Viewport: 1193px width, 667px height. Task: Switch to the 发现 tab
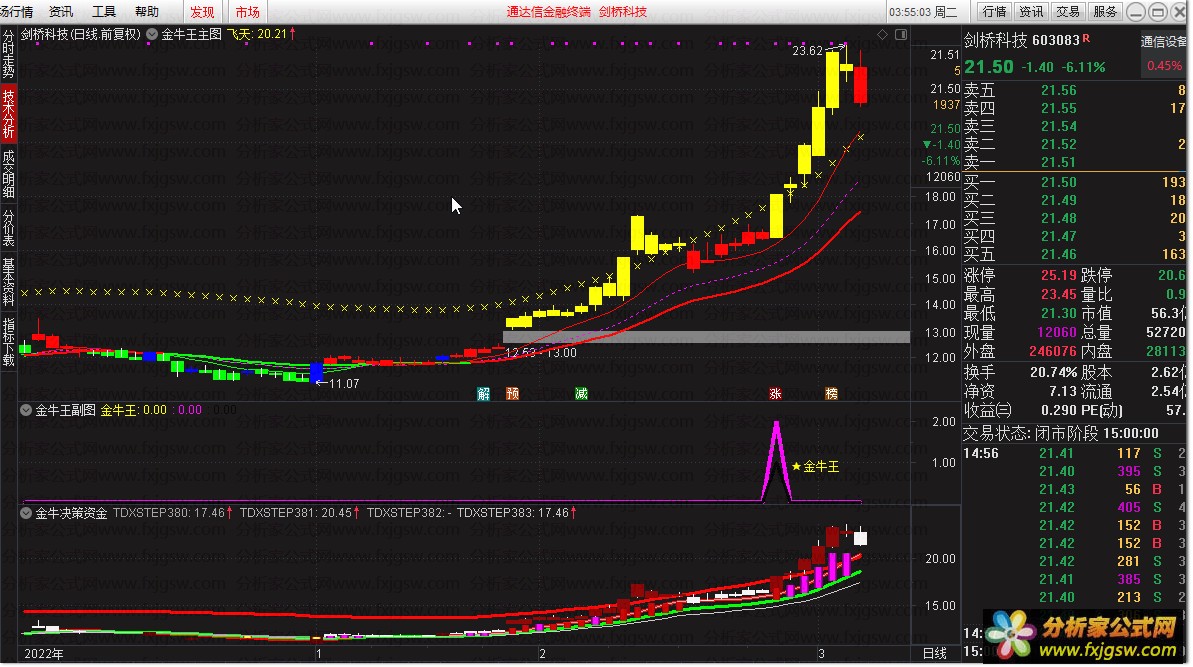click(x=202, y=11)
